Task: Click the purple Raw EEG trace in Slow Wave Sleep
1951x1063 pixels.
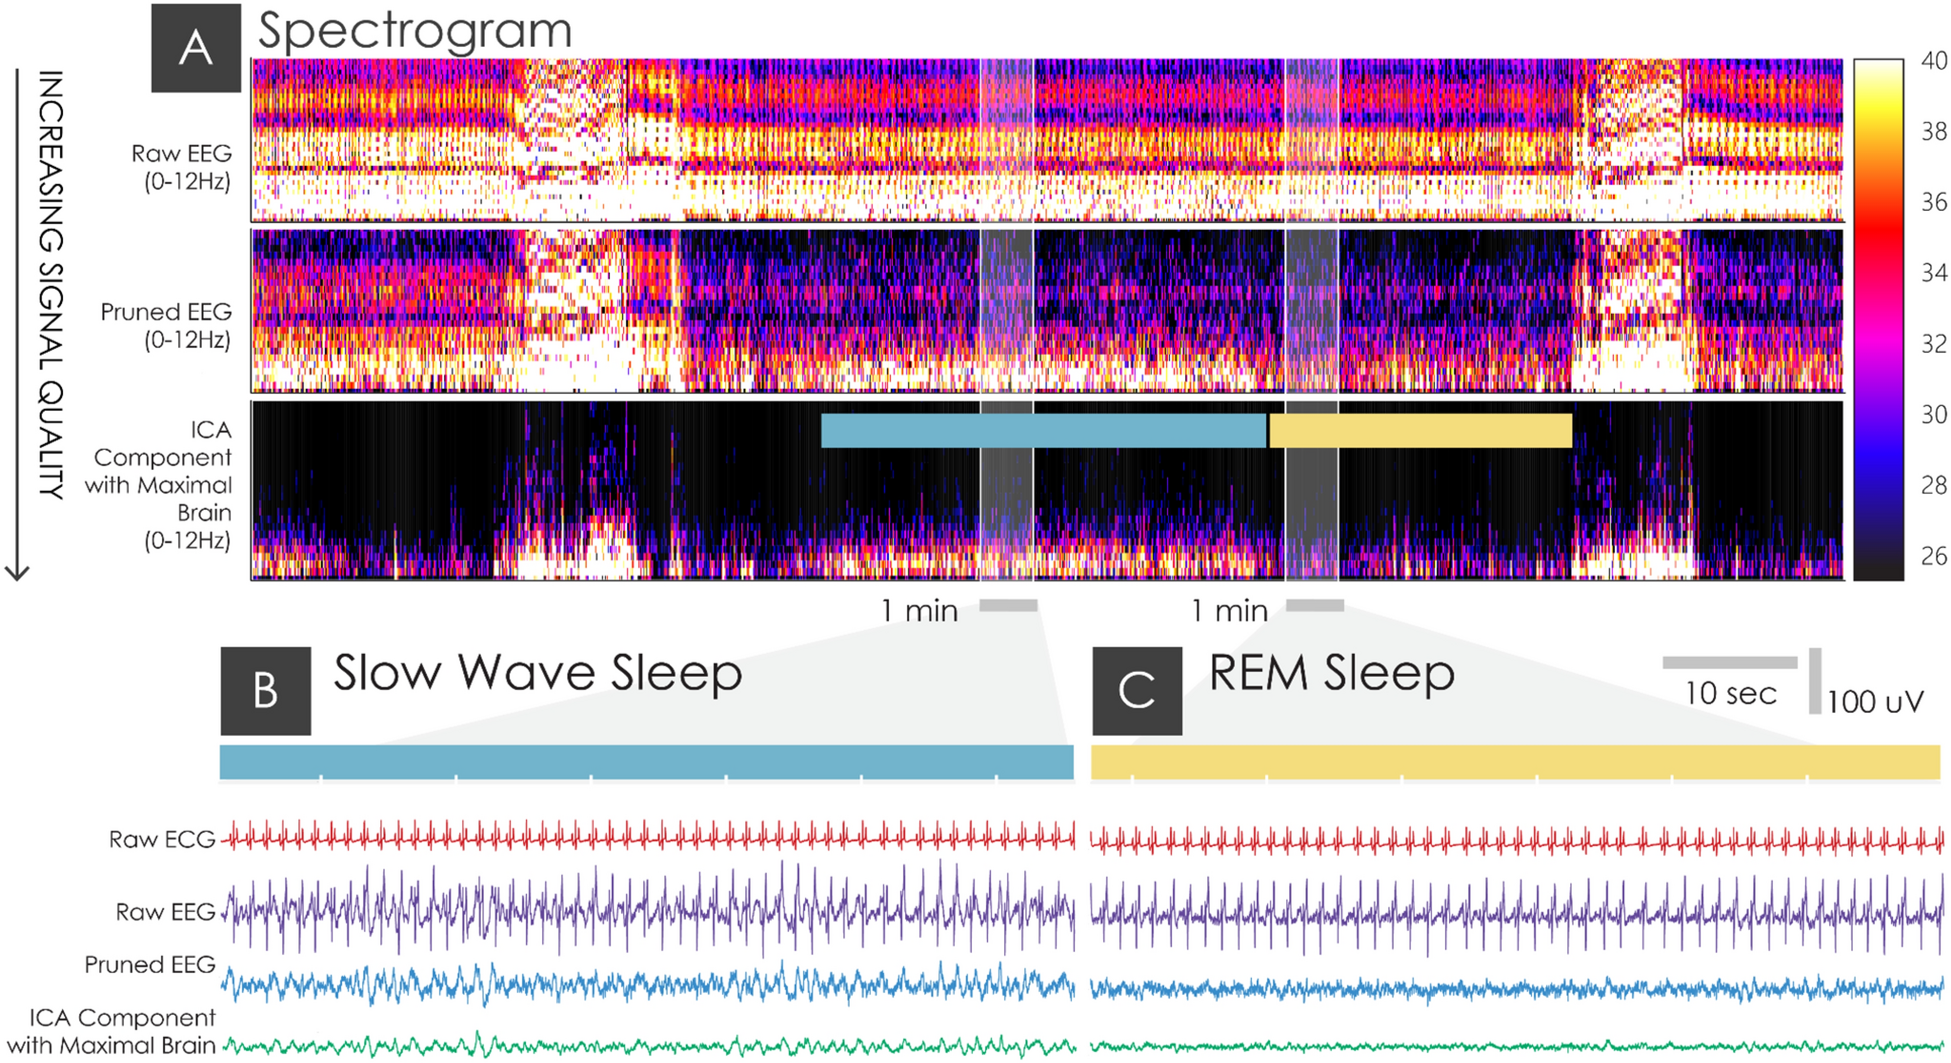Action: 648,908
